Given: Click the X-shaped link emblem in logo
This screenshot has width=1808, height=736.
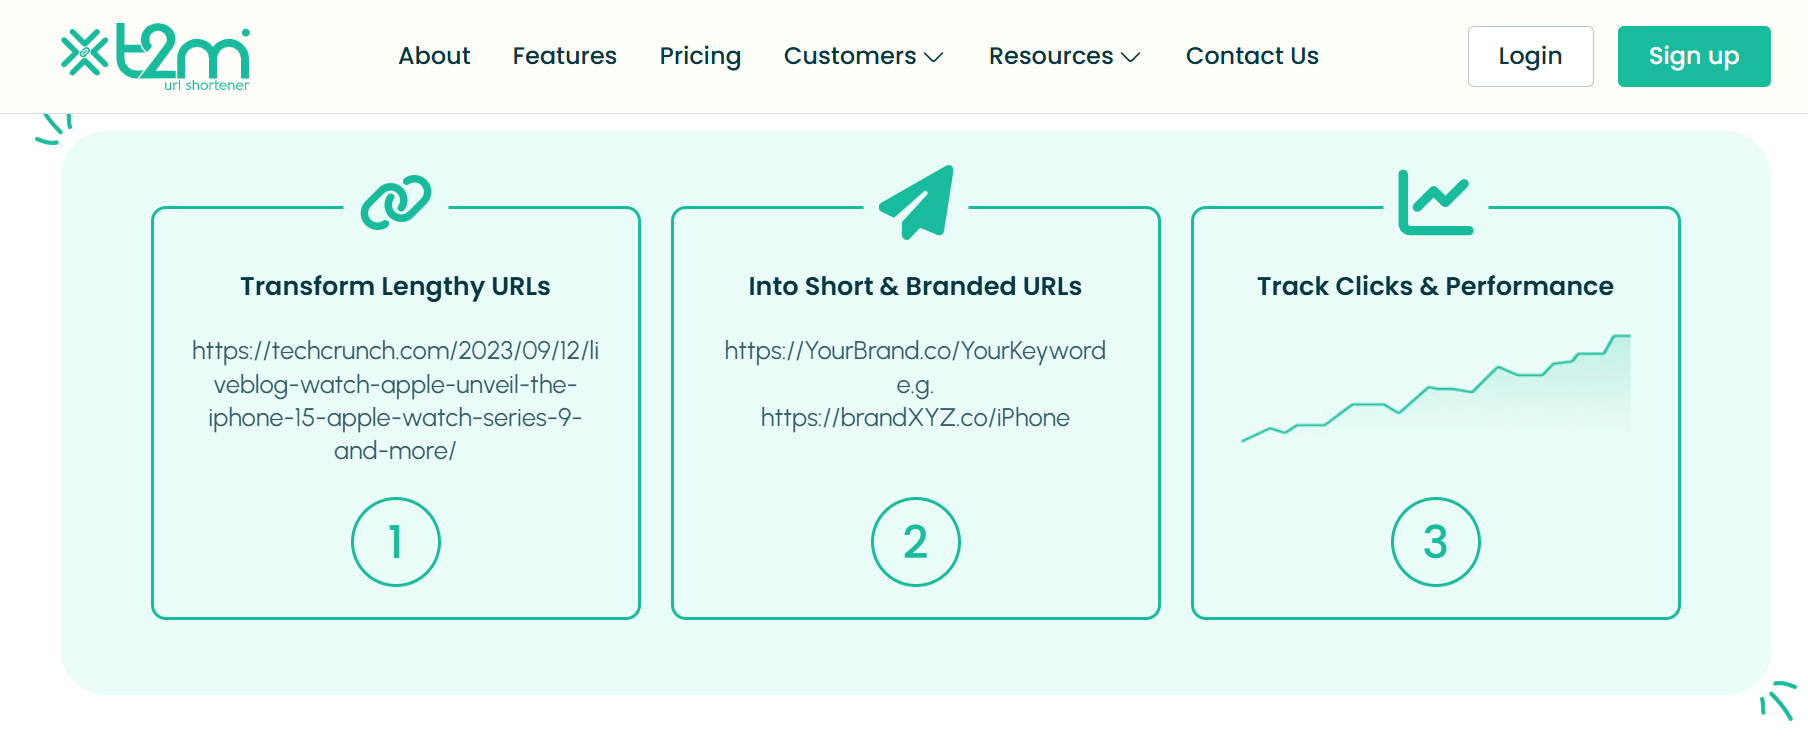Looking at the screenshot, I should 84,53.
